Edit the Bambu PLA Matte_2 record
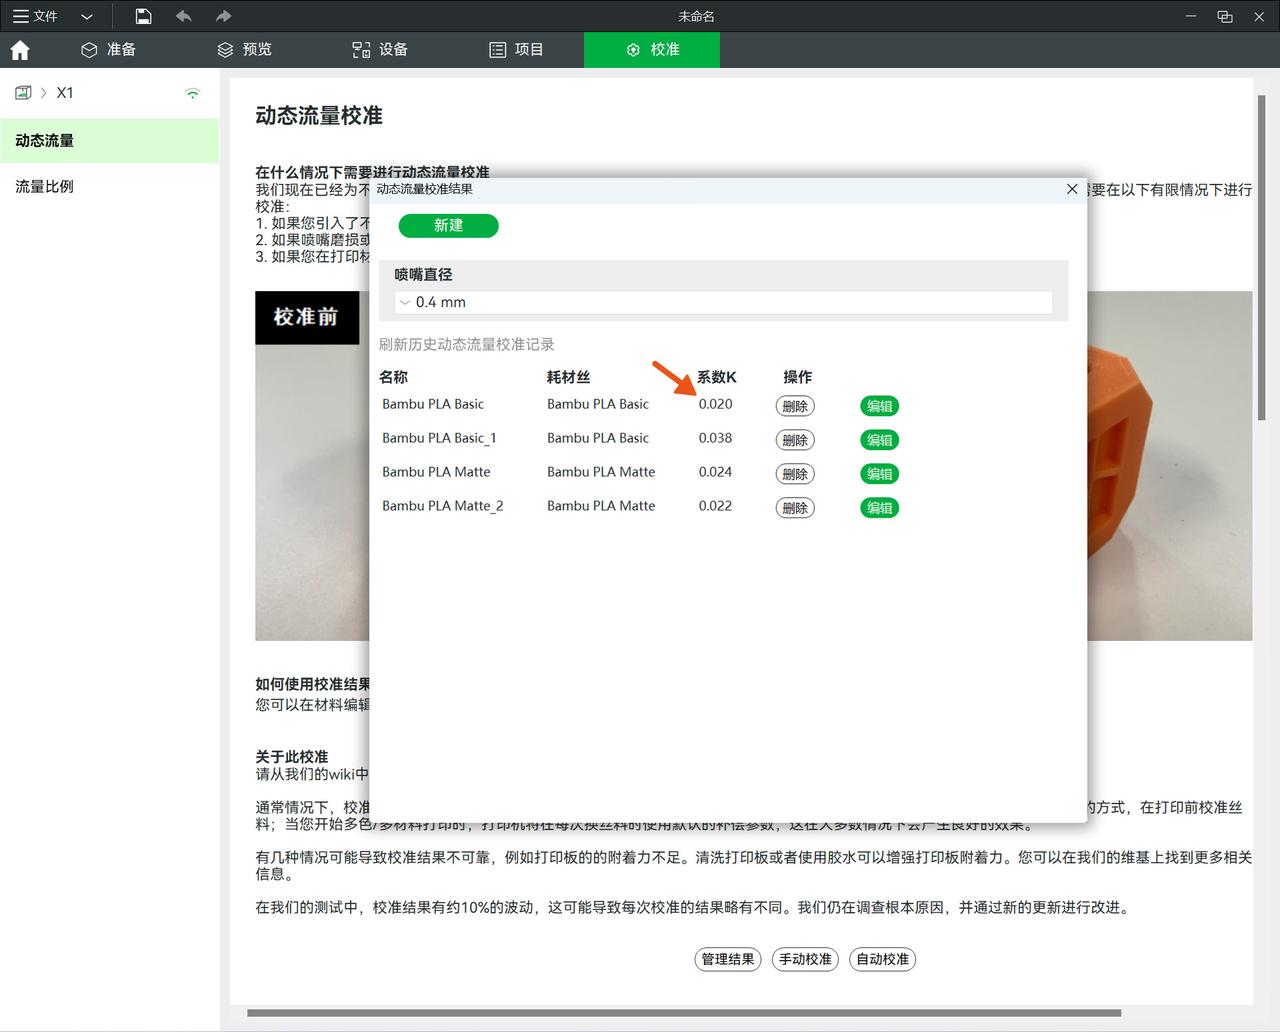The height and width of the screenshot is (1032, 1280). click(x=880, y=508)
